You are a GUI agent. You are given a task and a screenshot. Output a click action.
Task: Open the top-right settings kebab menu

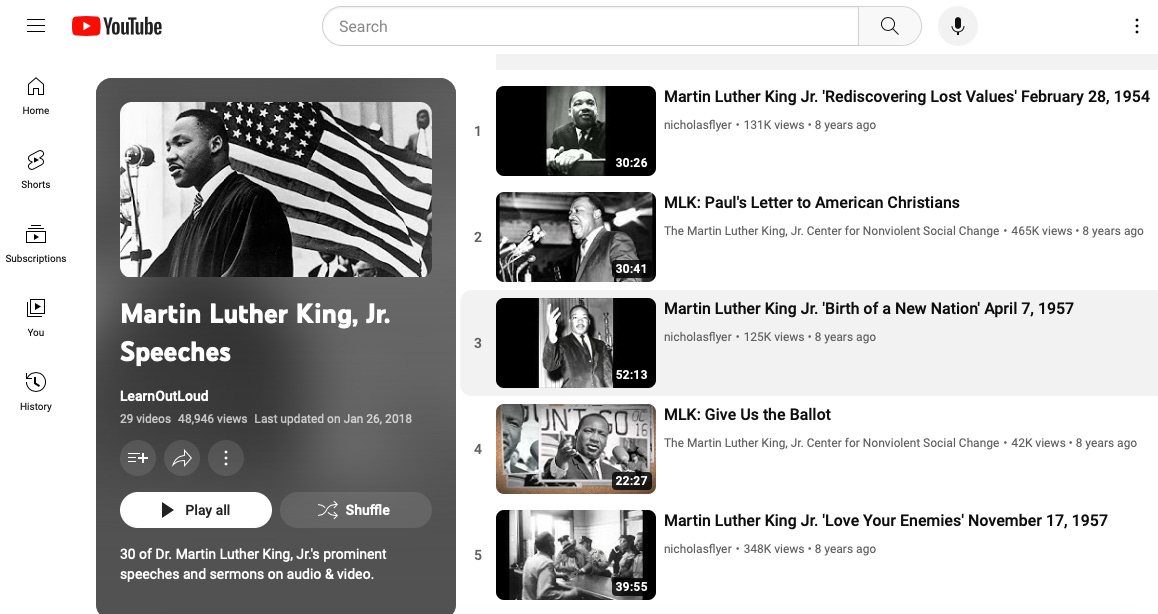pyautogui.click(x=1137, y=27)
